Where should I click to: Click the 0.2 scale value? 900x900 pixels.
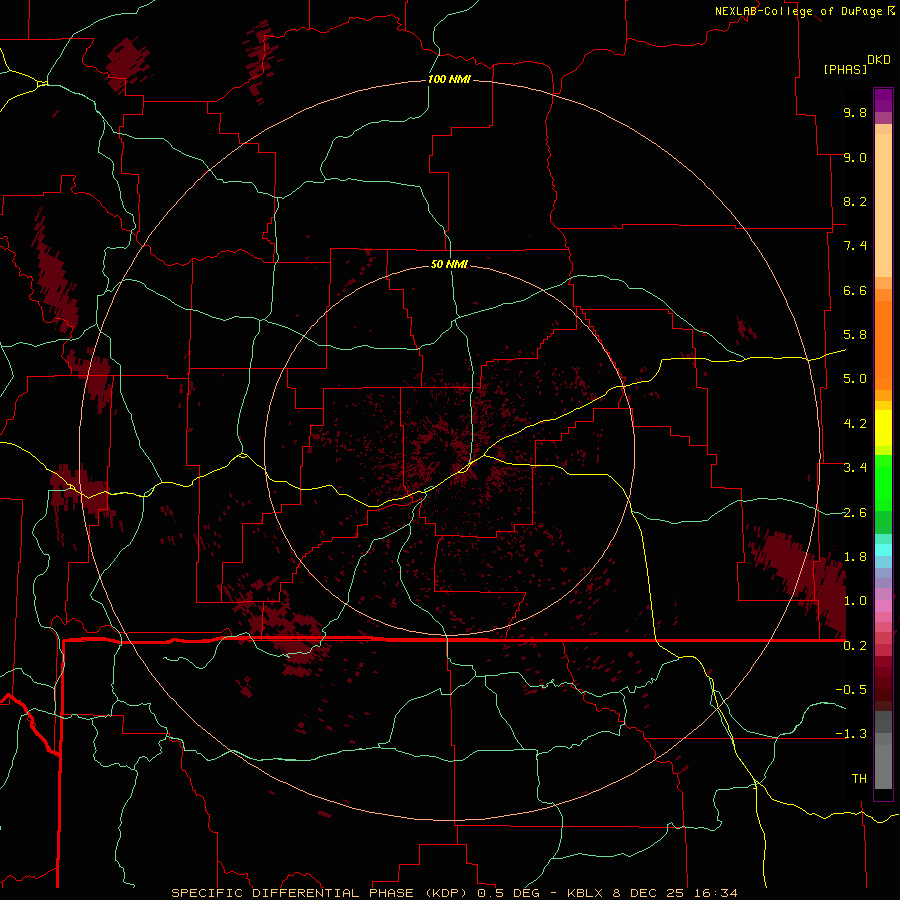(855, 646)
